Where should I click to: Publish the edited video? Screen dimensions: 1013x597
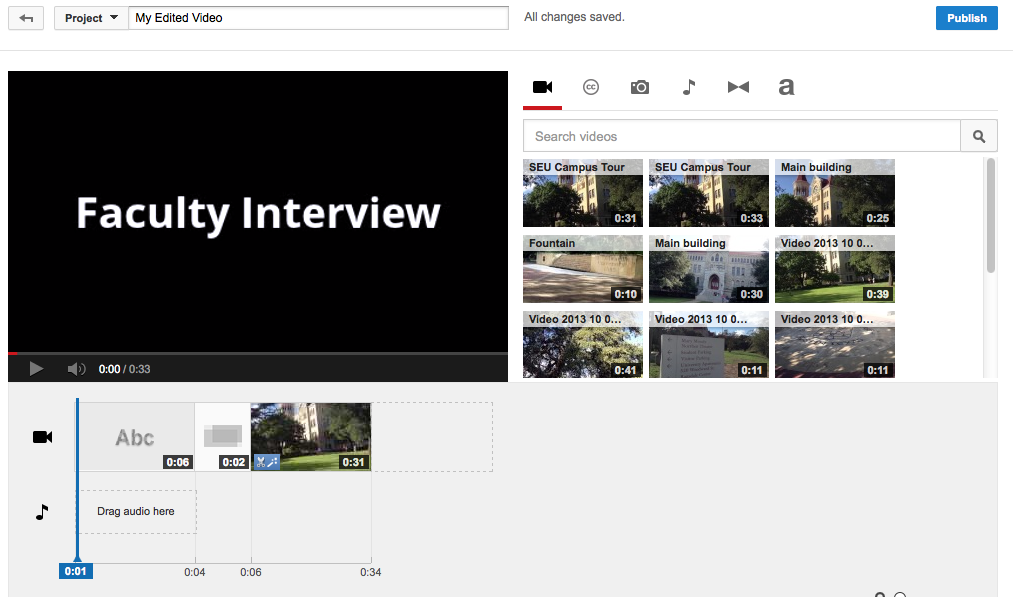pos(966,18)
